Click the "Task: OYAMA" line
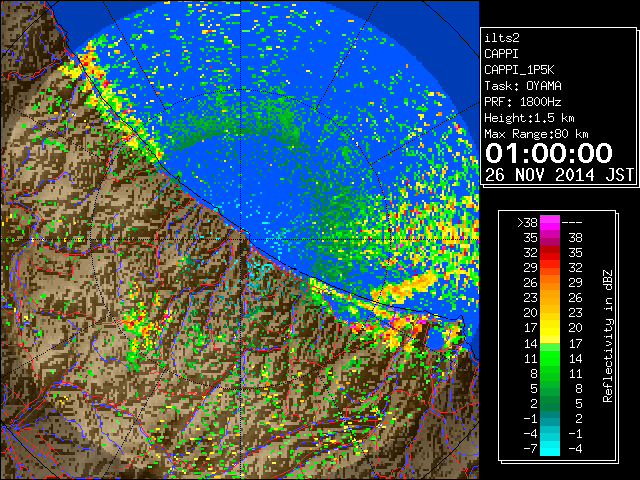The height and width of the screenshot is (480, 640). tap(523, 86)
